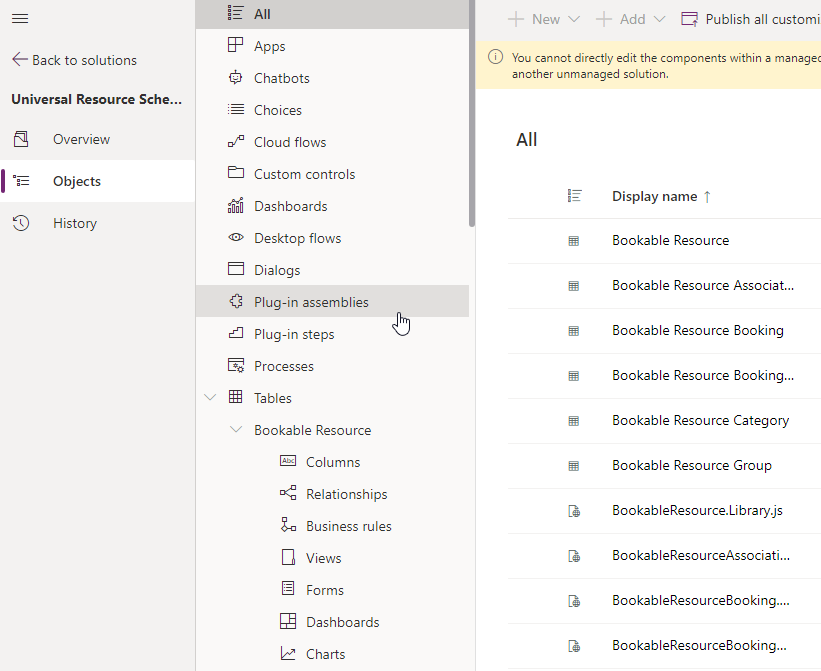The image size is (821, 671).
Task: Click the Cloud flows connector icon
Action: pyautogui.click(x=235, y=141)
